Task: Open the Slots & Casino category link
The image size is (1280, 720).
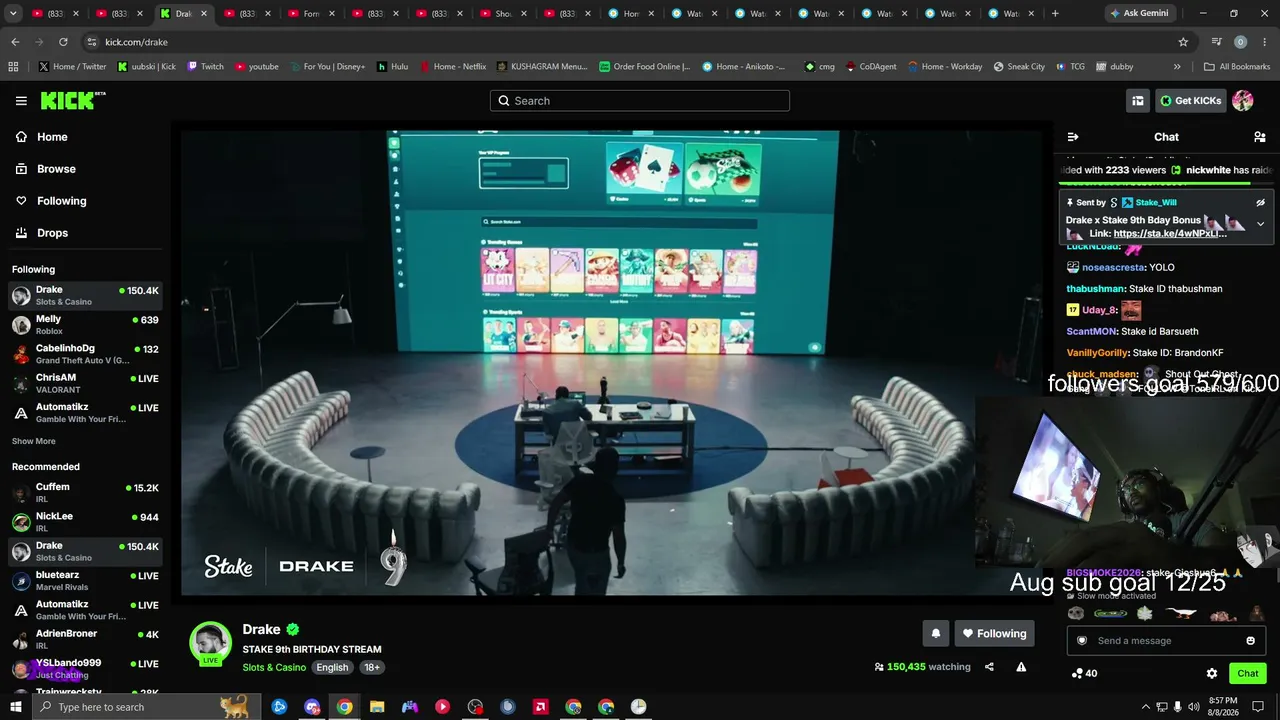Action: click(274, 667)
